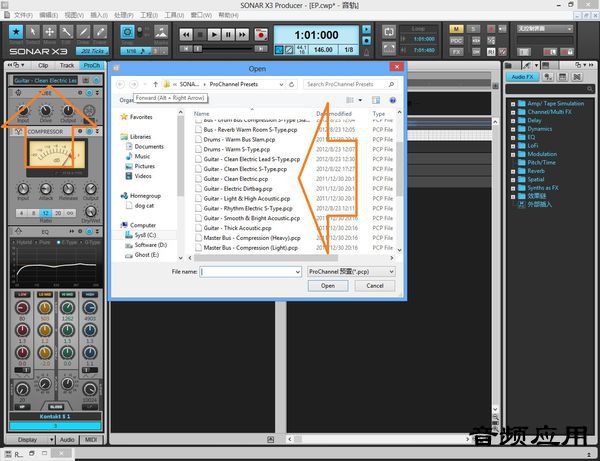This screenshot has width=600, height=461.
Task: Select the Audio FX browser tab
Action: (x=522, y=77)
